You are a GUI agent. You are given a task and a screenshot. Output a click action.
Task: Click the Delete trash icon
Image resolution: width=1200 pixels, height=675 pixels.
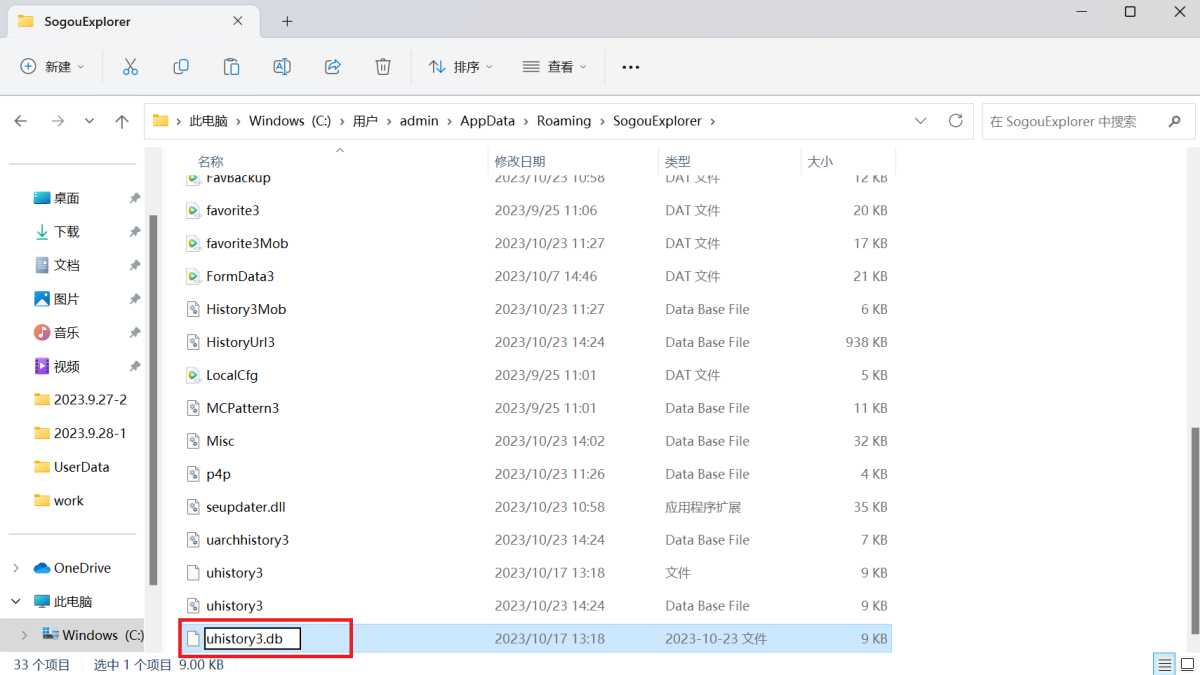click(383, 67)
